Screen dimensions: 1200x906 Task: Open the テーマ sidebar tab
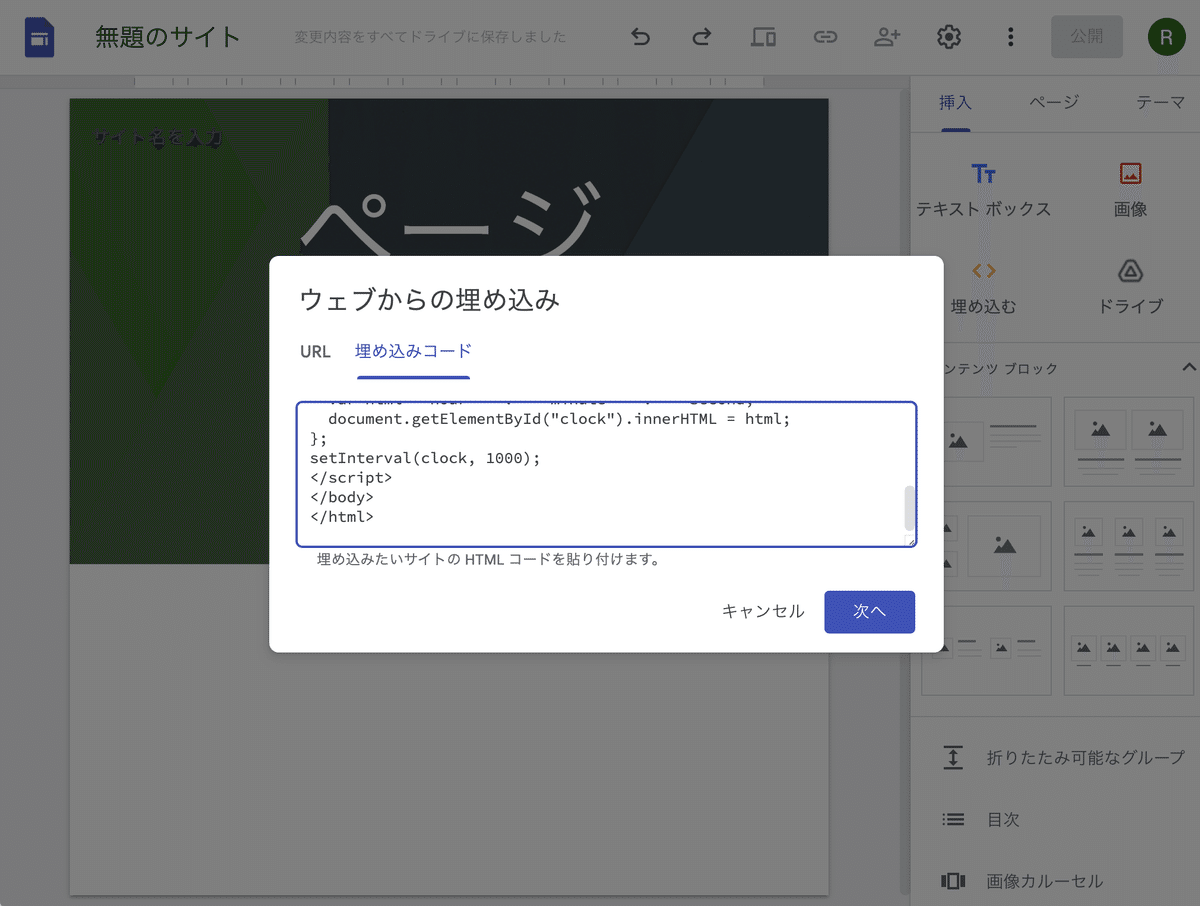pos(1160,102)
